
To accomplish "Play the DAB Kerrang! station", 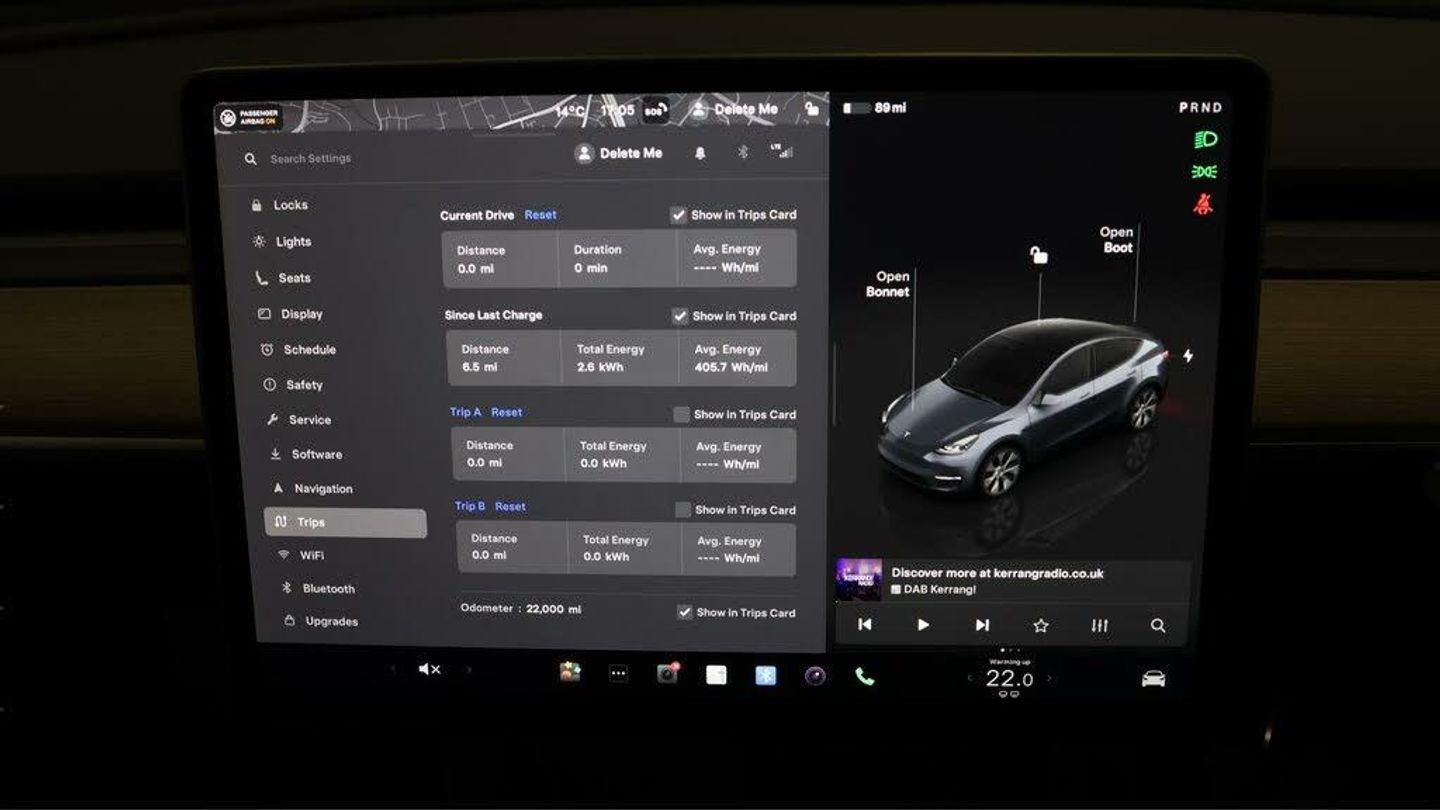I will (923, 625).
